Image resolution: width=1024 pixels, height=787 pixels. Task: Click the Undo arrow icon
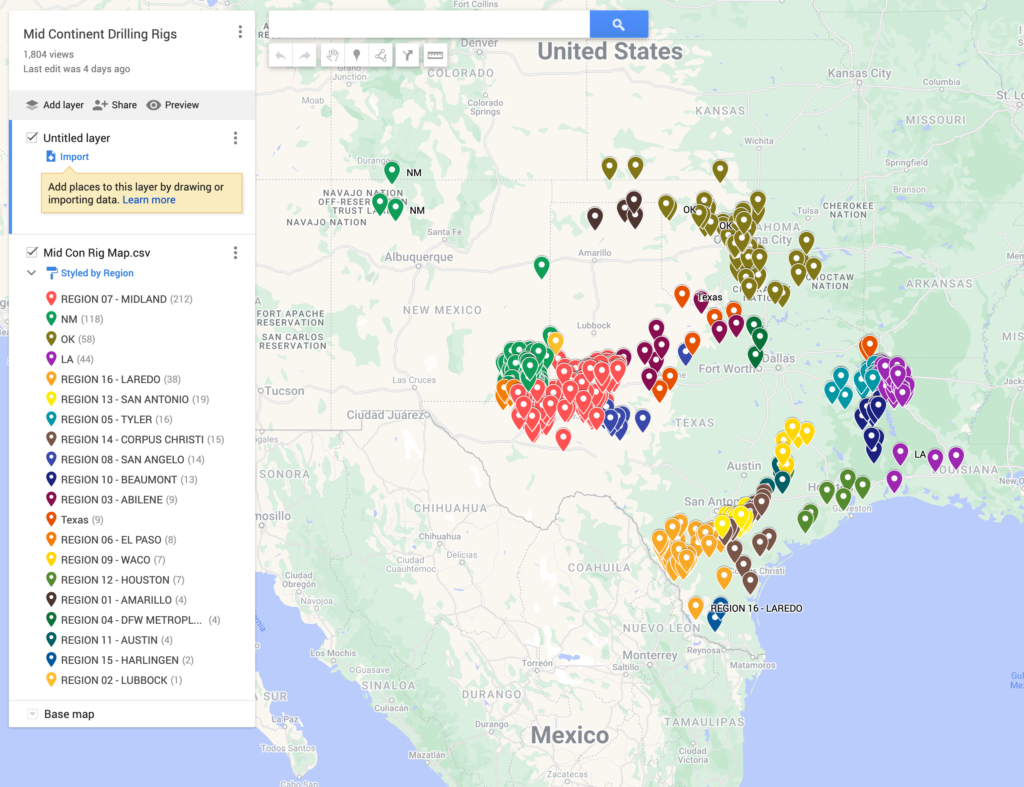pos(281,55)
